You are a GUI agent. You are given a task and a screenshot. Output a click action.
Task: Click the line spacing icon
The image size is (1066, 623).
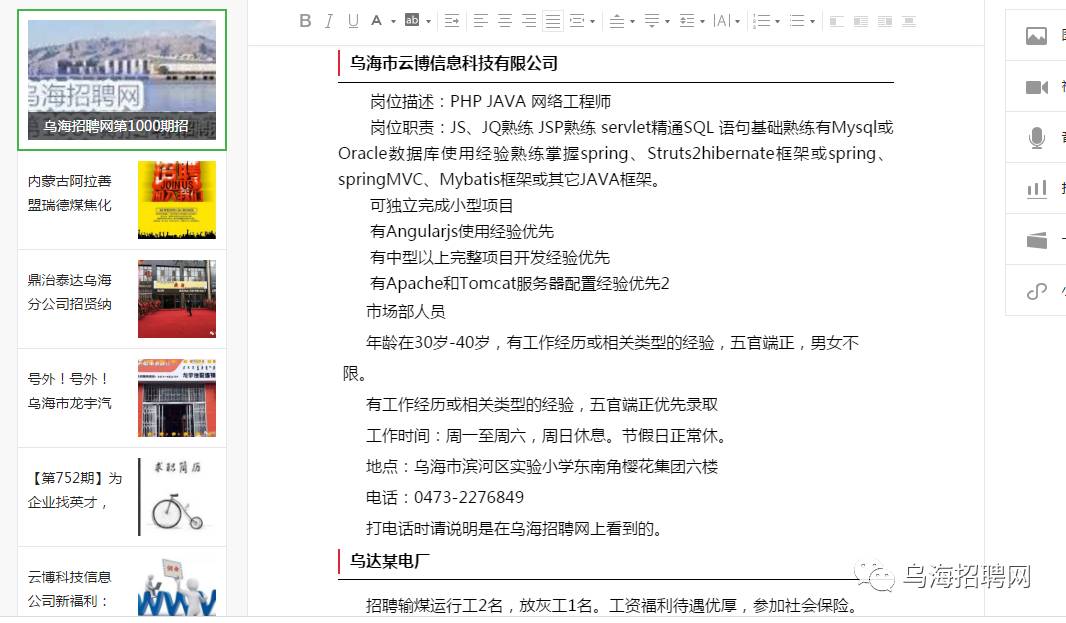pyautogui.click(x=687, y=21)
